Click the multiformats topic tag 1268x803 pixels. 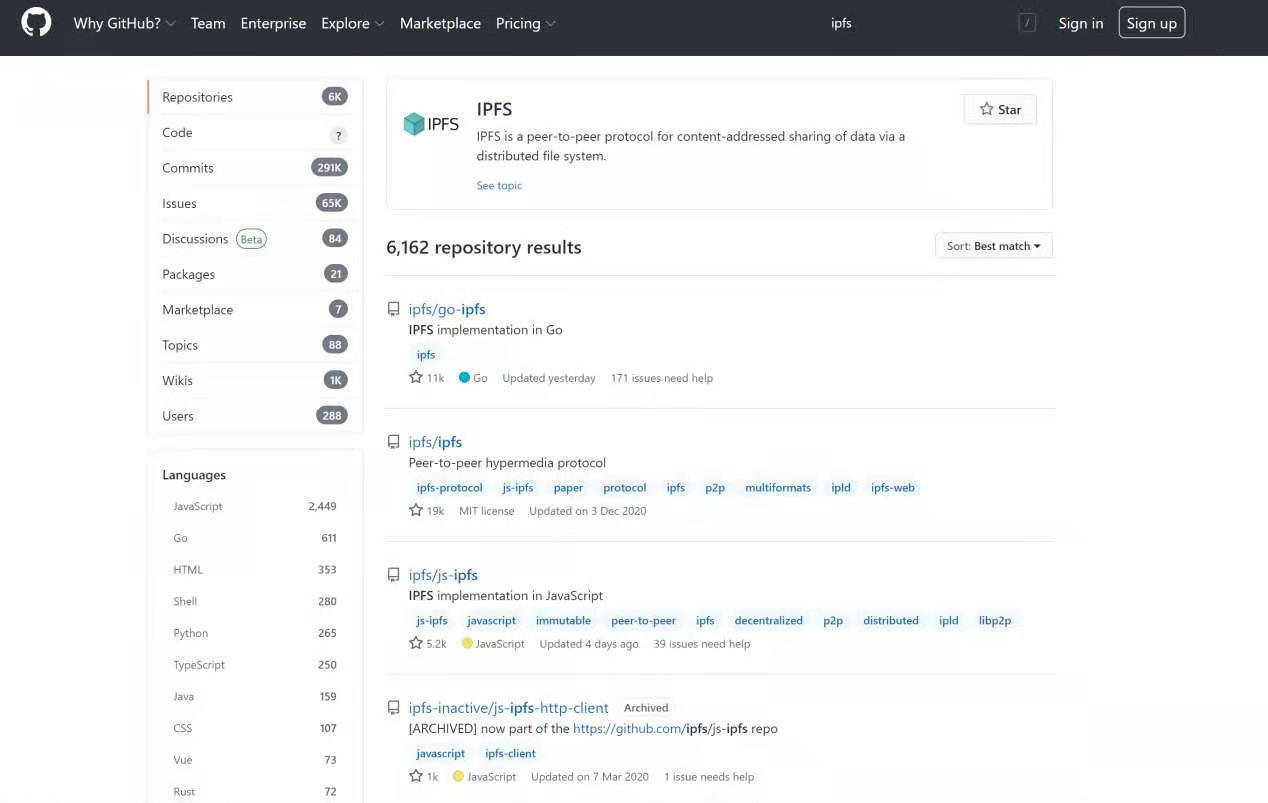(778, 488)
